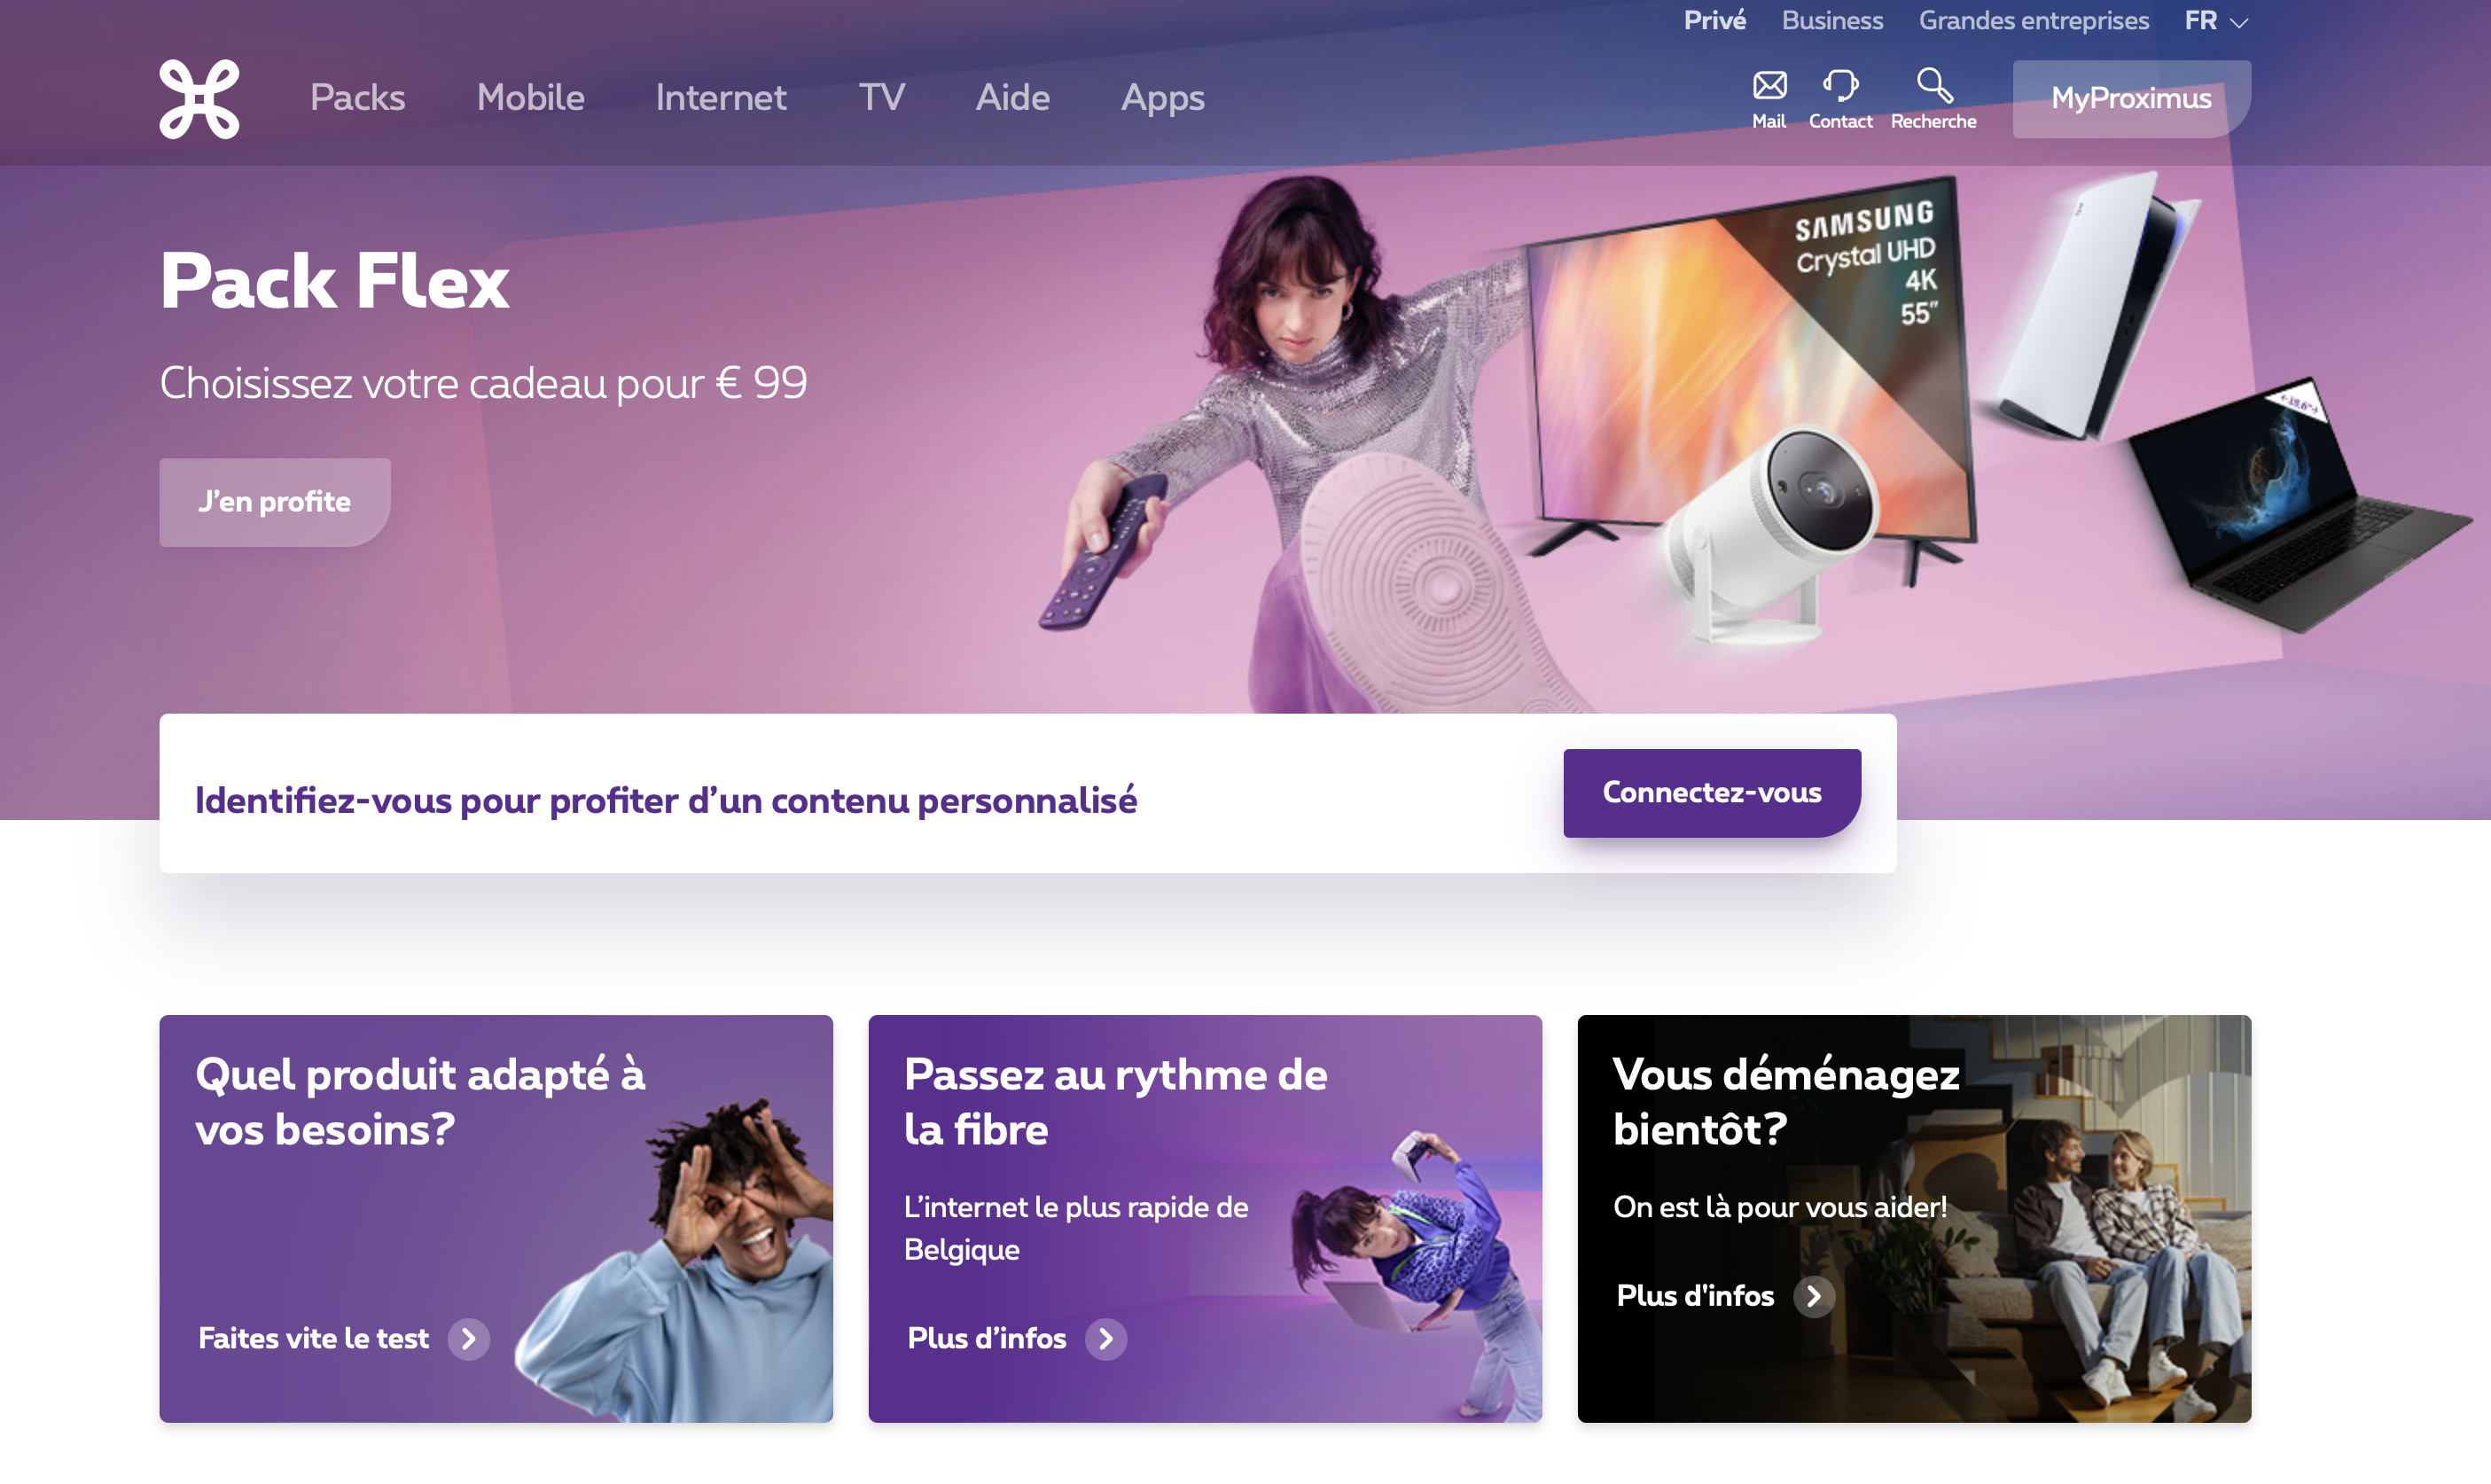Open the Quel produit adapté card
This screenshot has width=2491, height=1484.
(495, 1218)
